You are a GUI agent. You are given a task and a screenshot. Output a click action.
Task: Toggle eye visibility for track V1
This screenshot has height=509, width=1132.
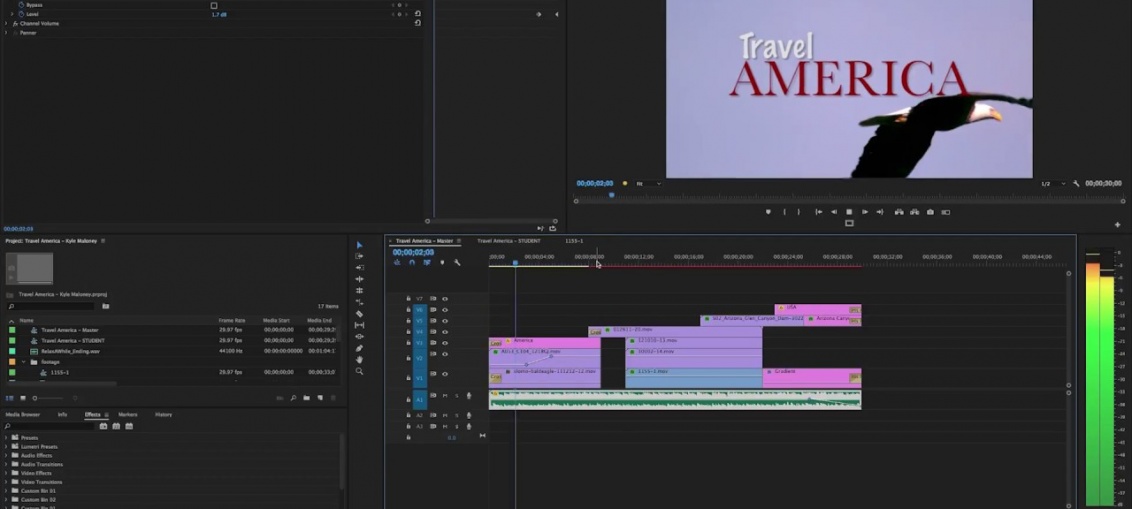(445, 374)
